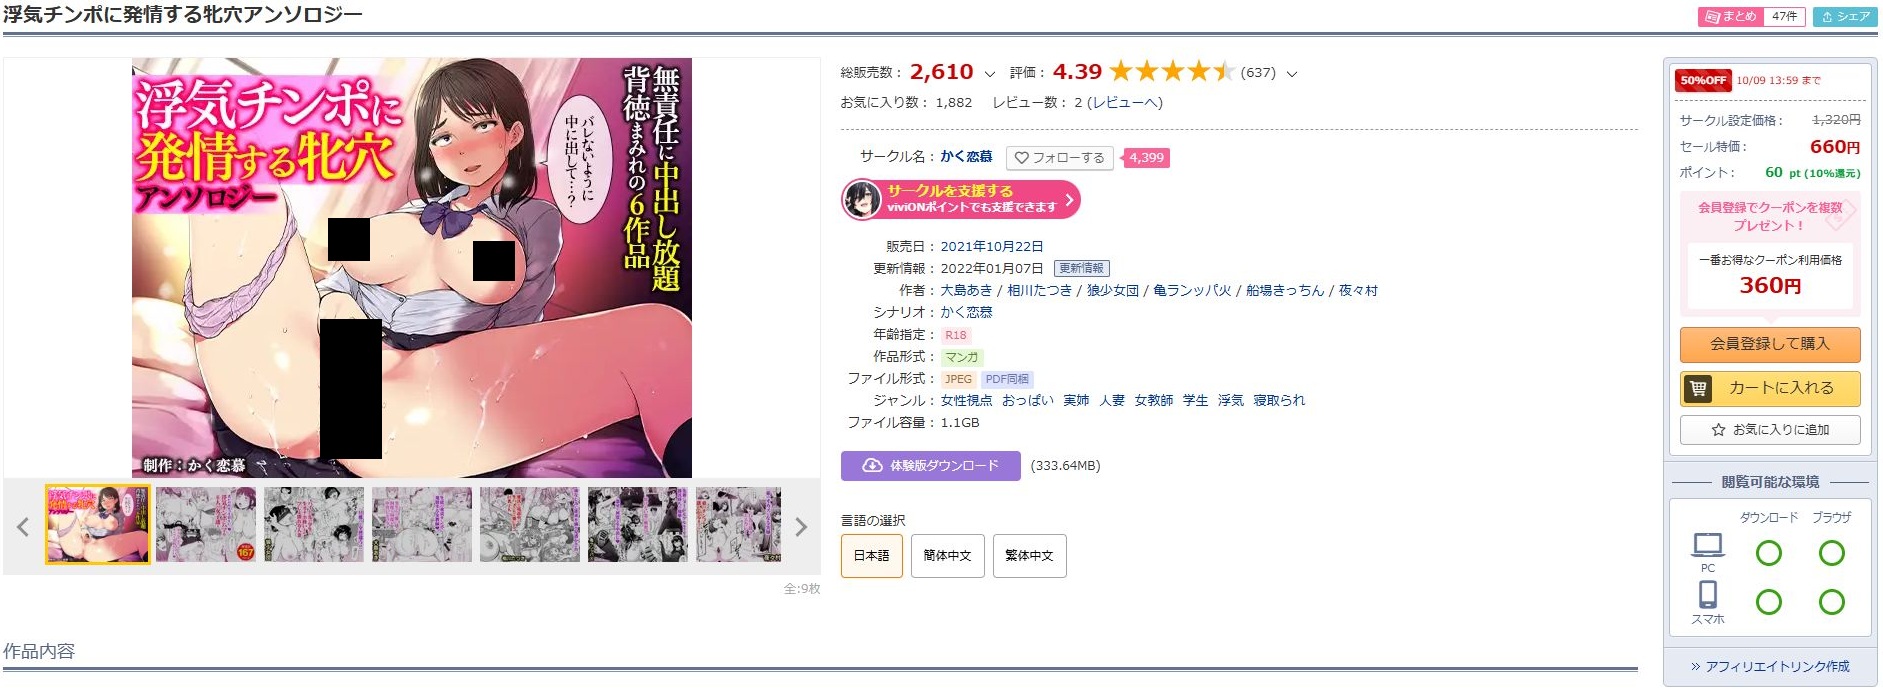Click the 更新情報 tag button
Viewport: 1883px width, 690px height.
coord(1082,269)
